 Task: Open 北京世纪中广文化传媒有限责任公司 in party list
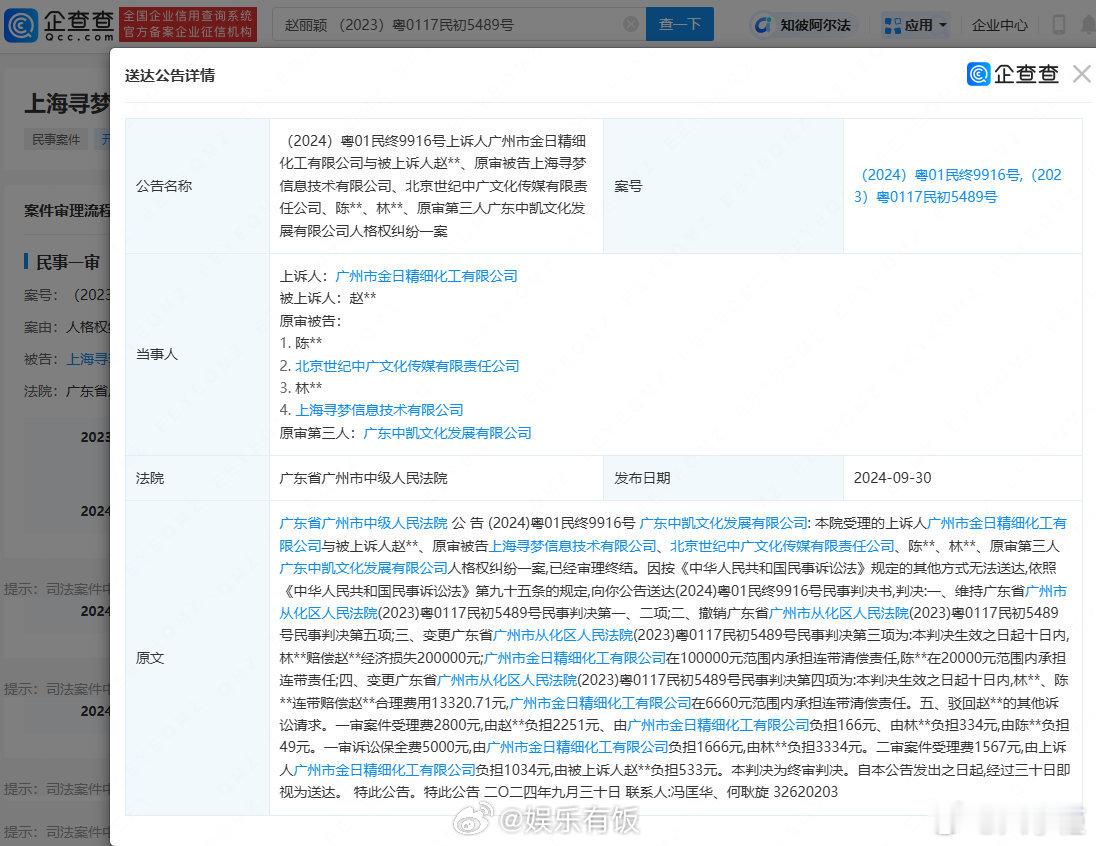407,366
